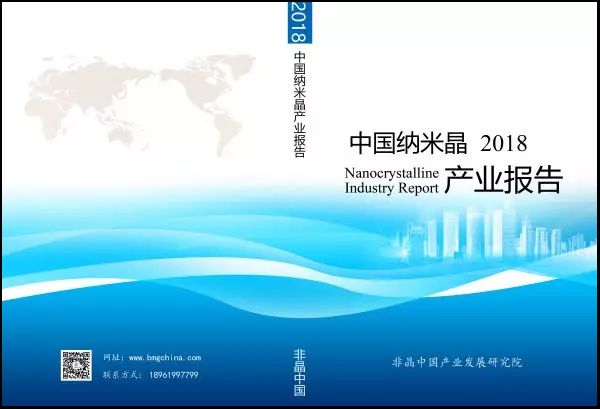The image size is (600, 409).
Task: Click the 联系方式 label
Action: pyautogui.click(x=120, y=375)
